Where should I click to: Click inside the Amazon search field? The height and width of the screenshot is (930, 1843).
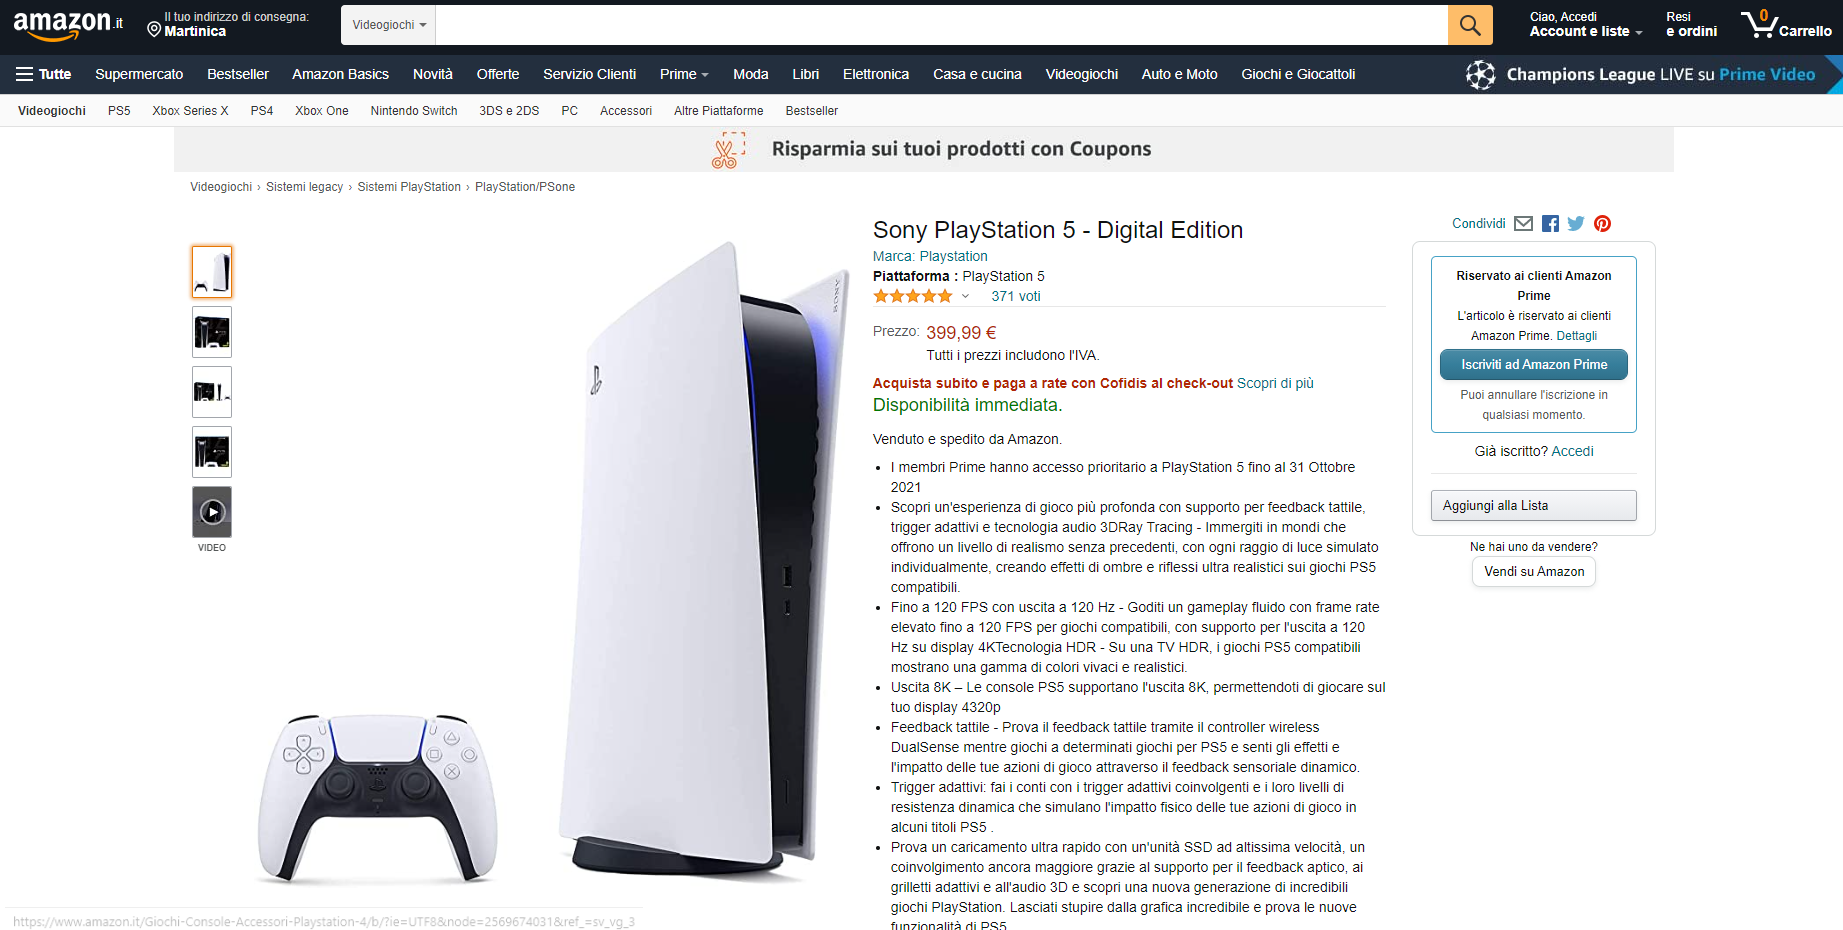tap(942, 25)
